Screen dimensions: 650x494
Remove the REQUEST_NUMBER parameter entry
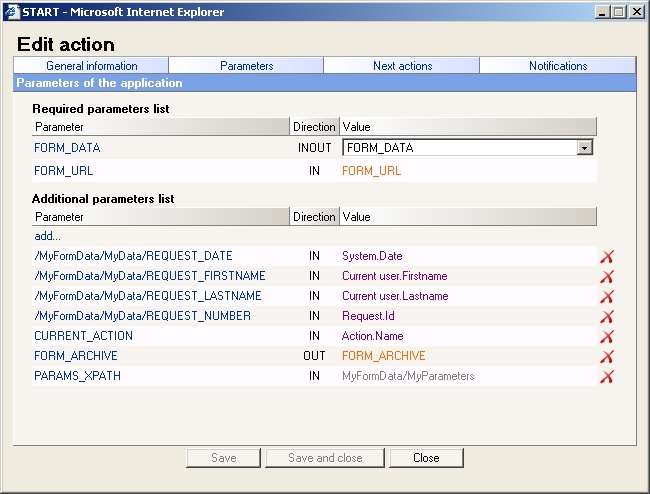click(606, 317)
